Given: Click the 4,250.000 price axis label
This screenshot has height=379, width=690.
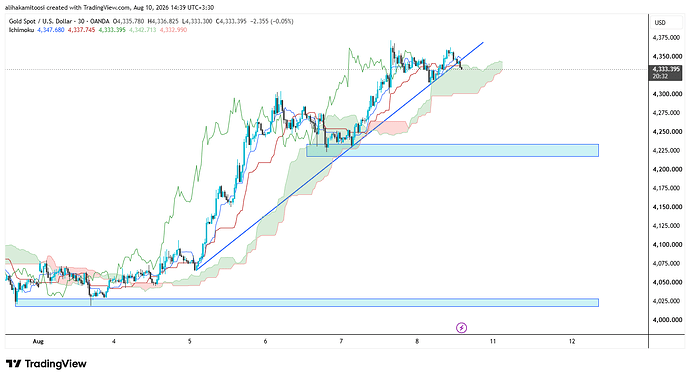Looking at the screenshot, I should pyautogui.click(x=666, y=132).
